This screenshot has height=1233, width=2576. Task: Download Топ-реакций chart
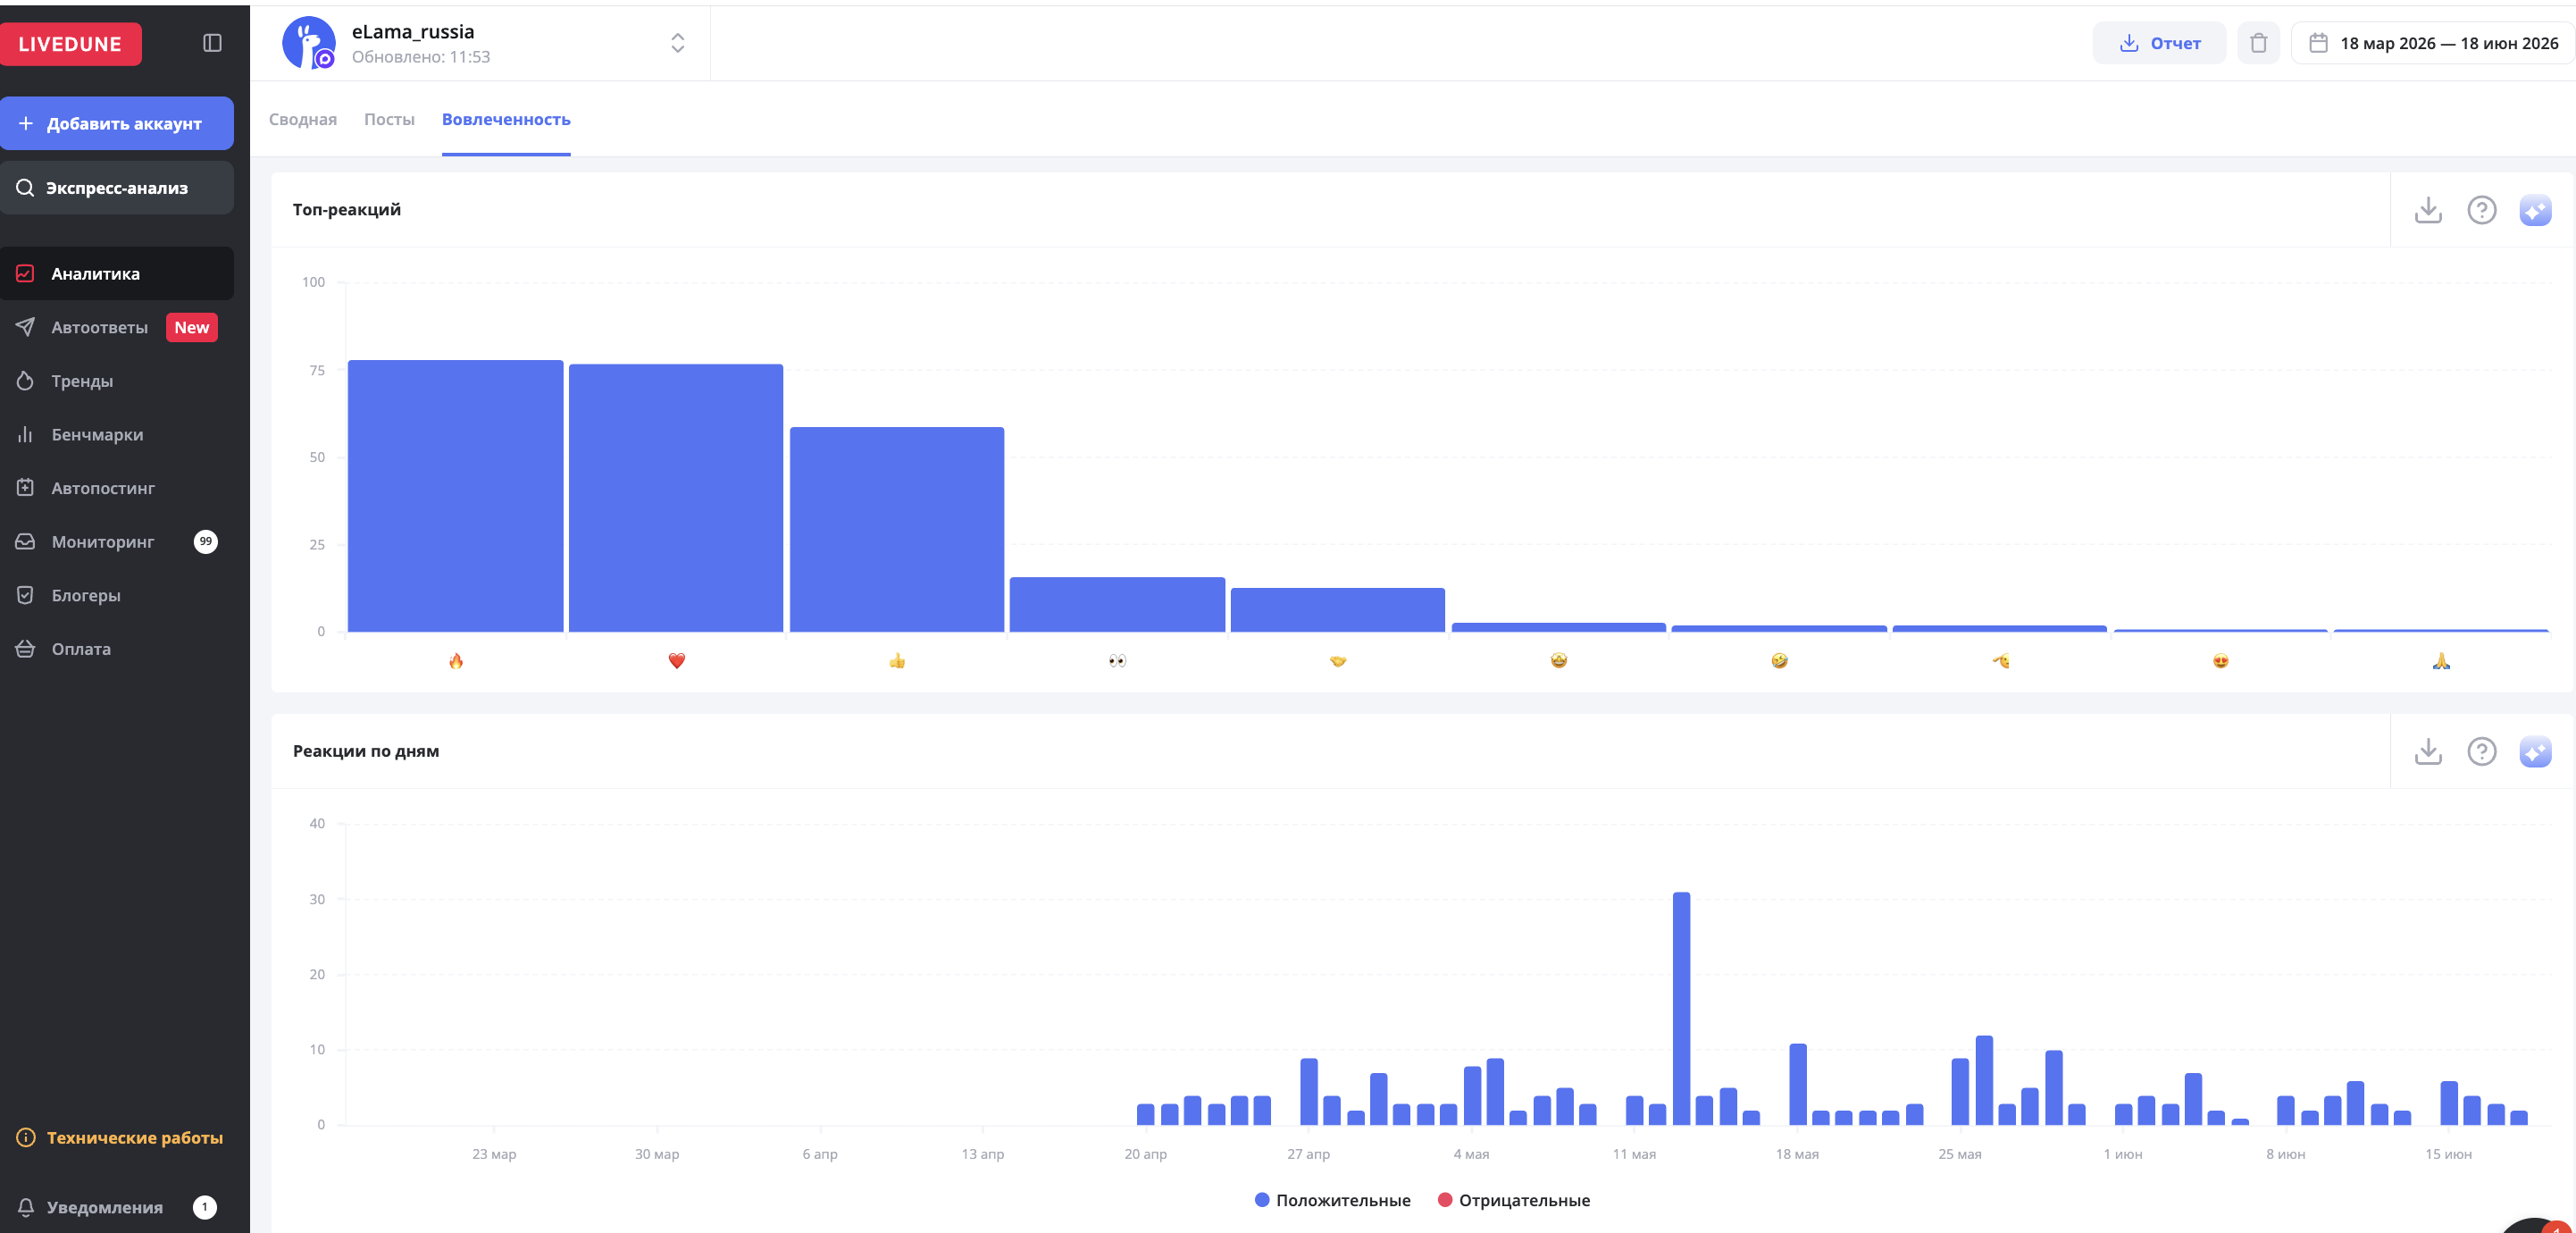tap(2428, 210)
